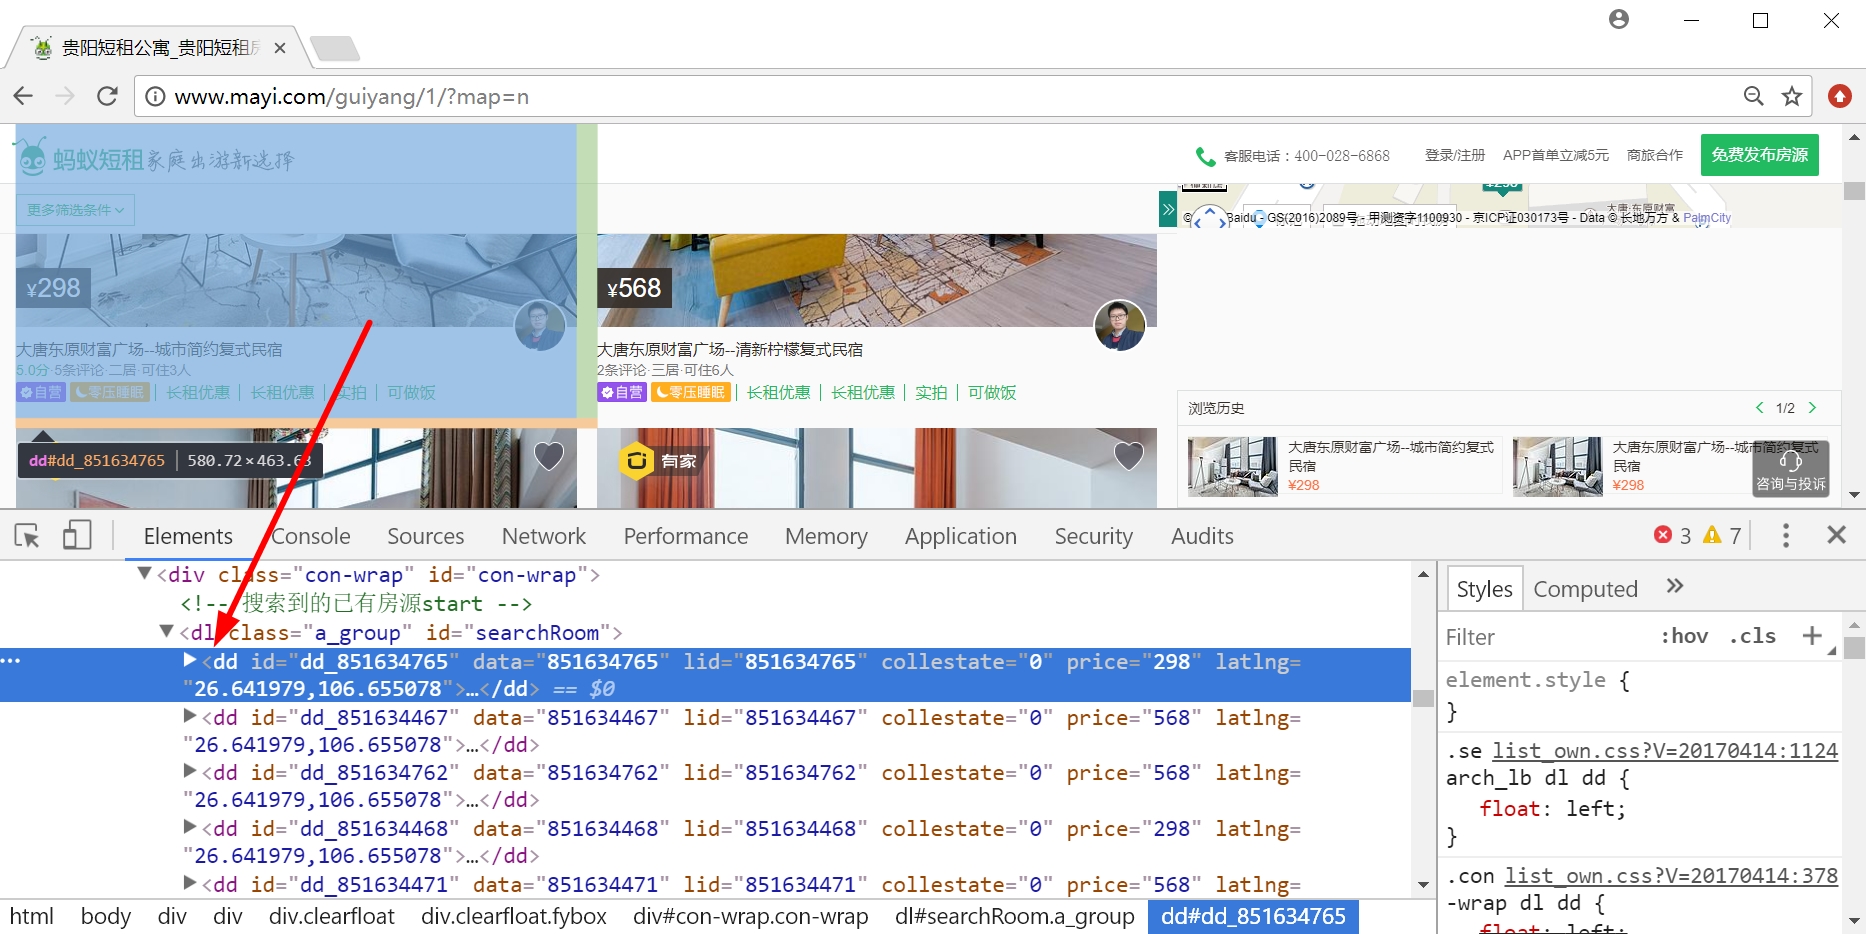
Task: Open DevTools three-dot customize menu
Action: coord(1785,536)
